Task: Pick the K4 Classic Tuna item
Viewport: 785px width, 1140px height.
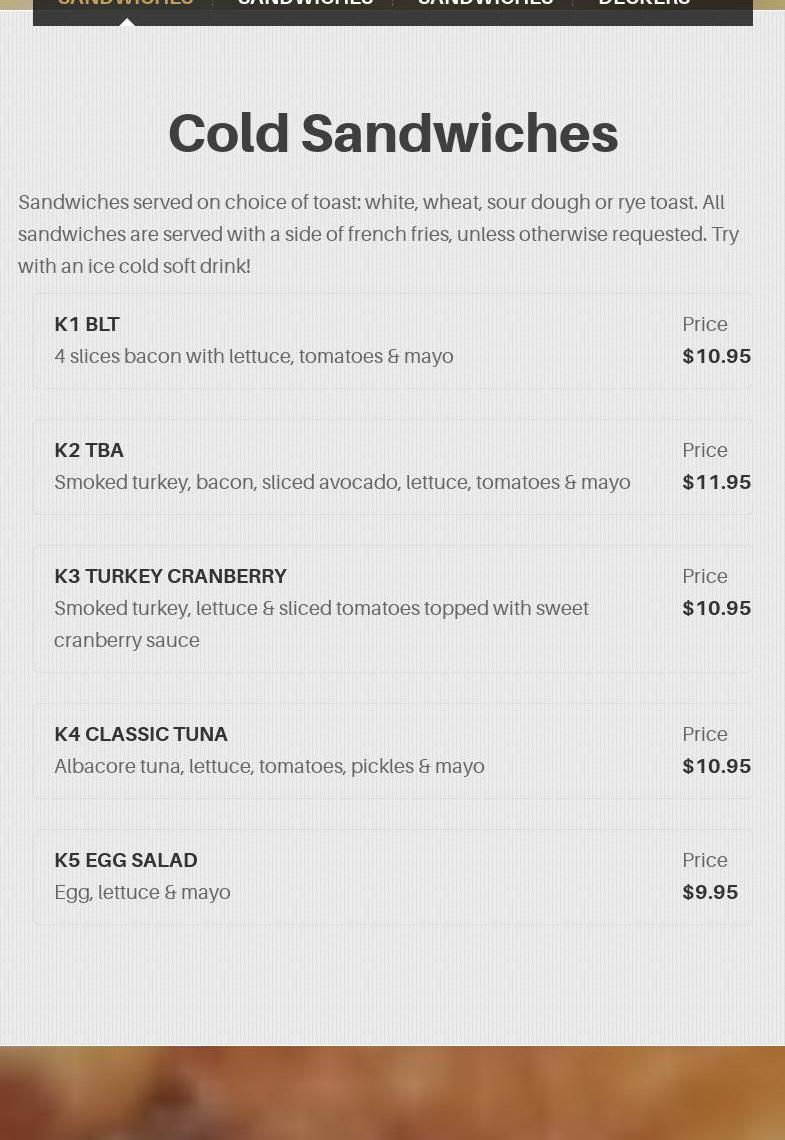Action: 141,735
